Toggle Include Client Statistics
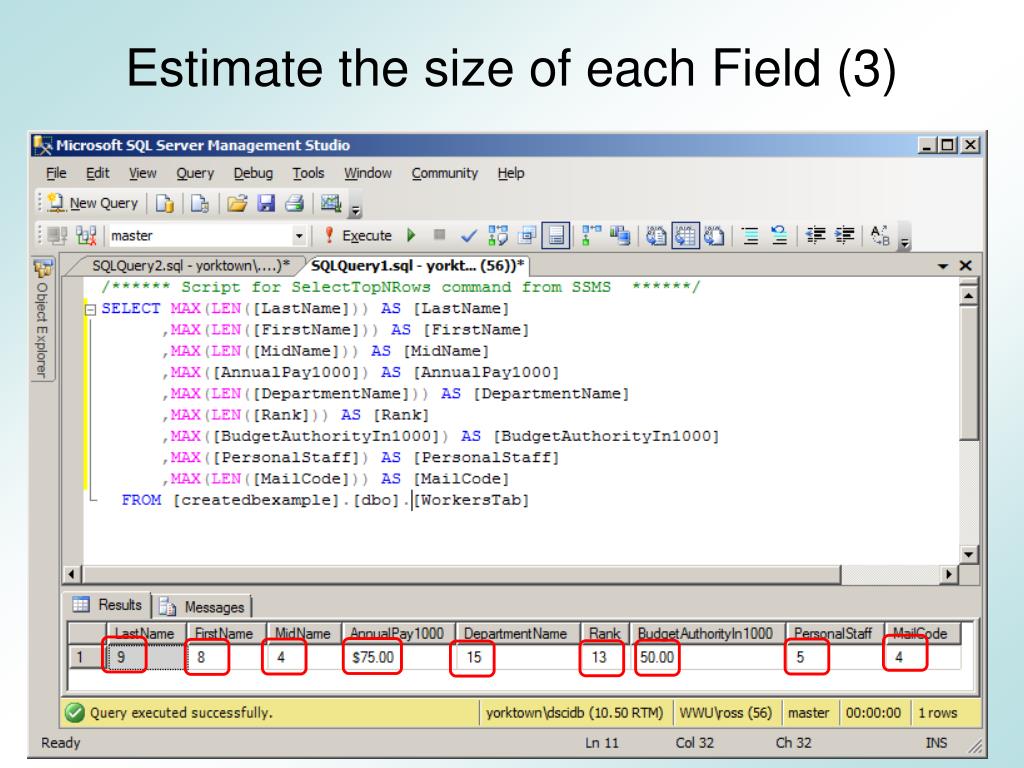 click(620, 235)
